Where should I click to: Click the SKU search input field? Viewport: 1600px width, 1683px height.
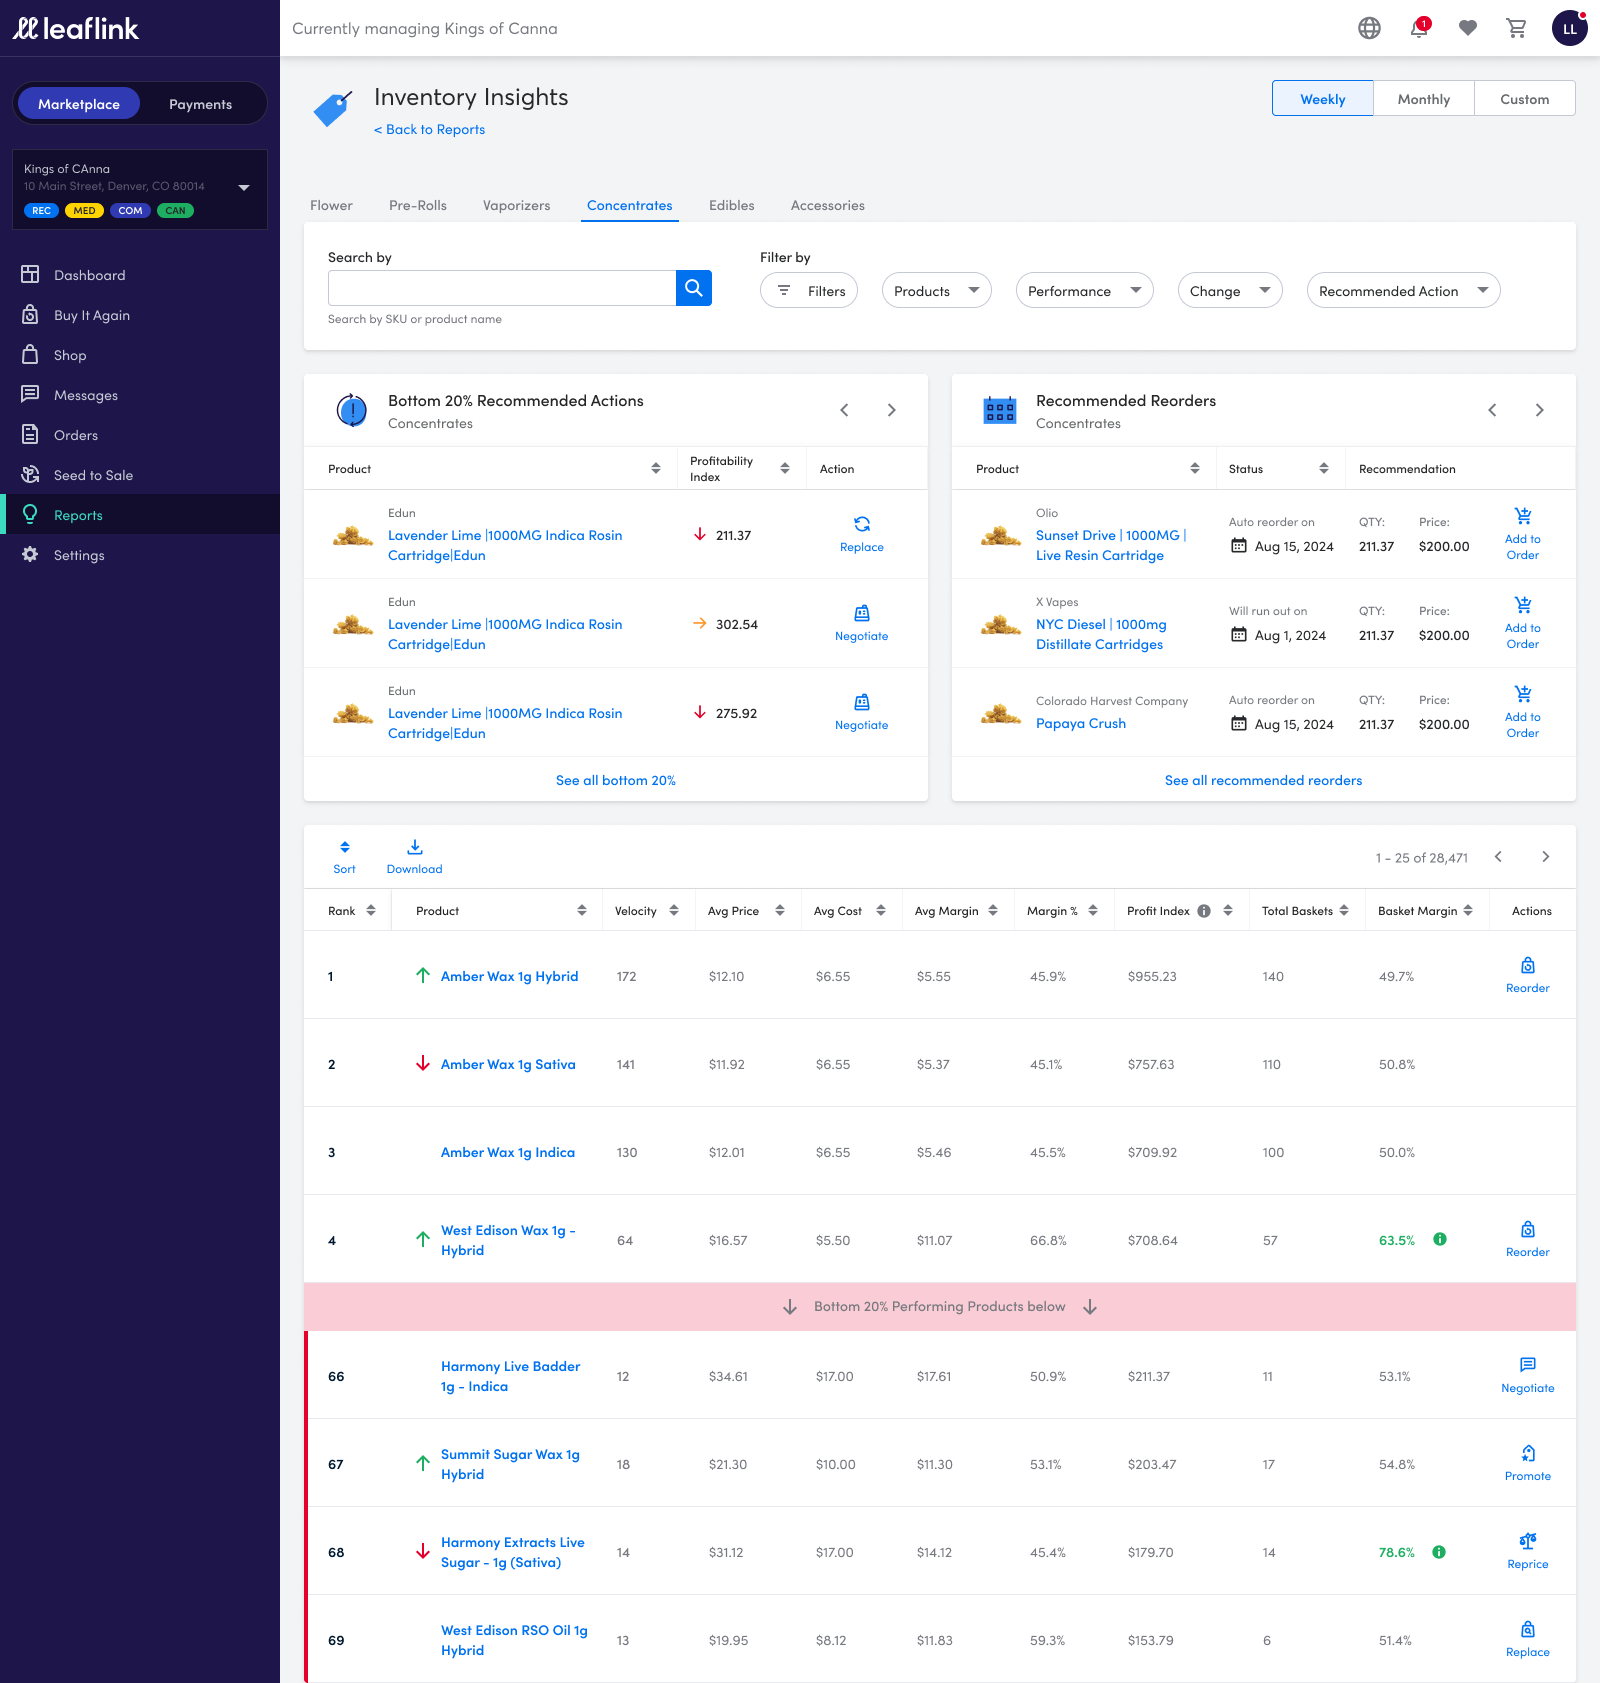(502, 289)
